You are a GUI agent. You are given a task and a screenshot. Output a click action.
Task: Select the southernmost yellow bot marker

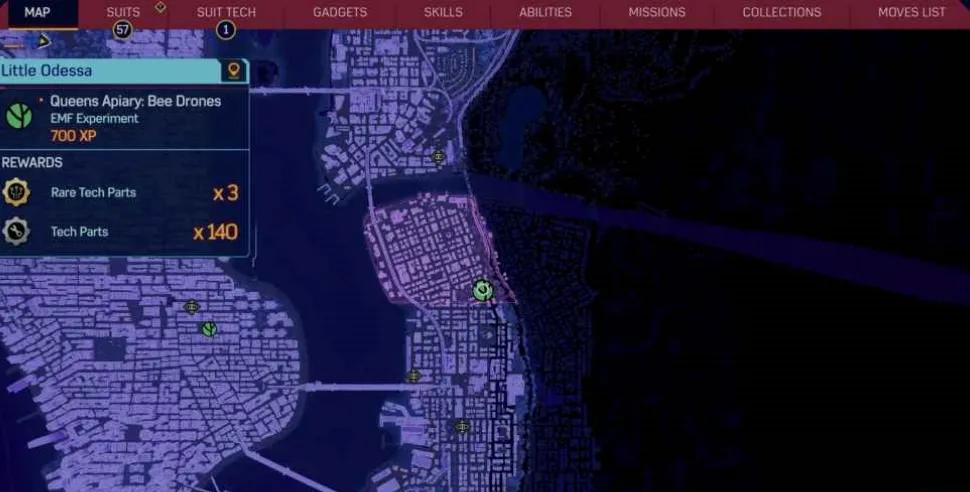[461, 426]
